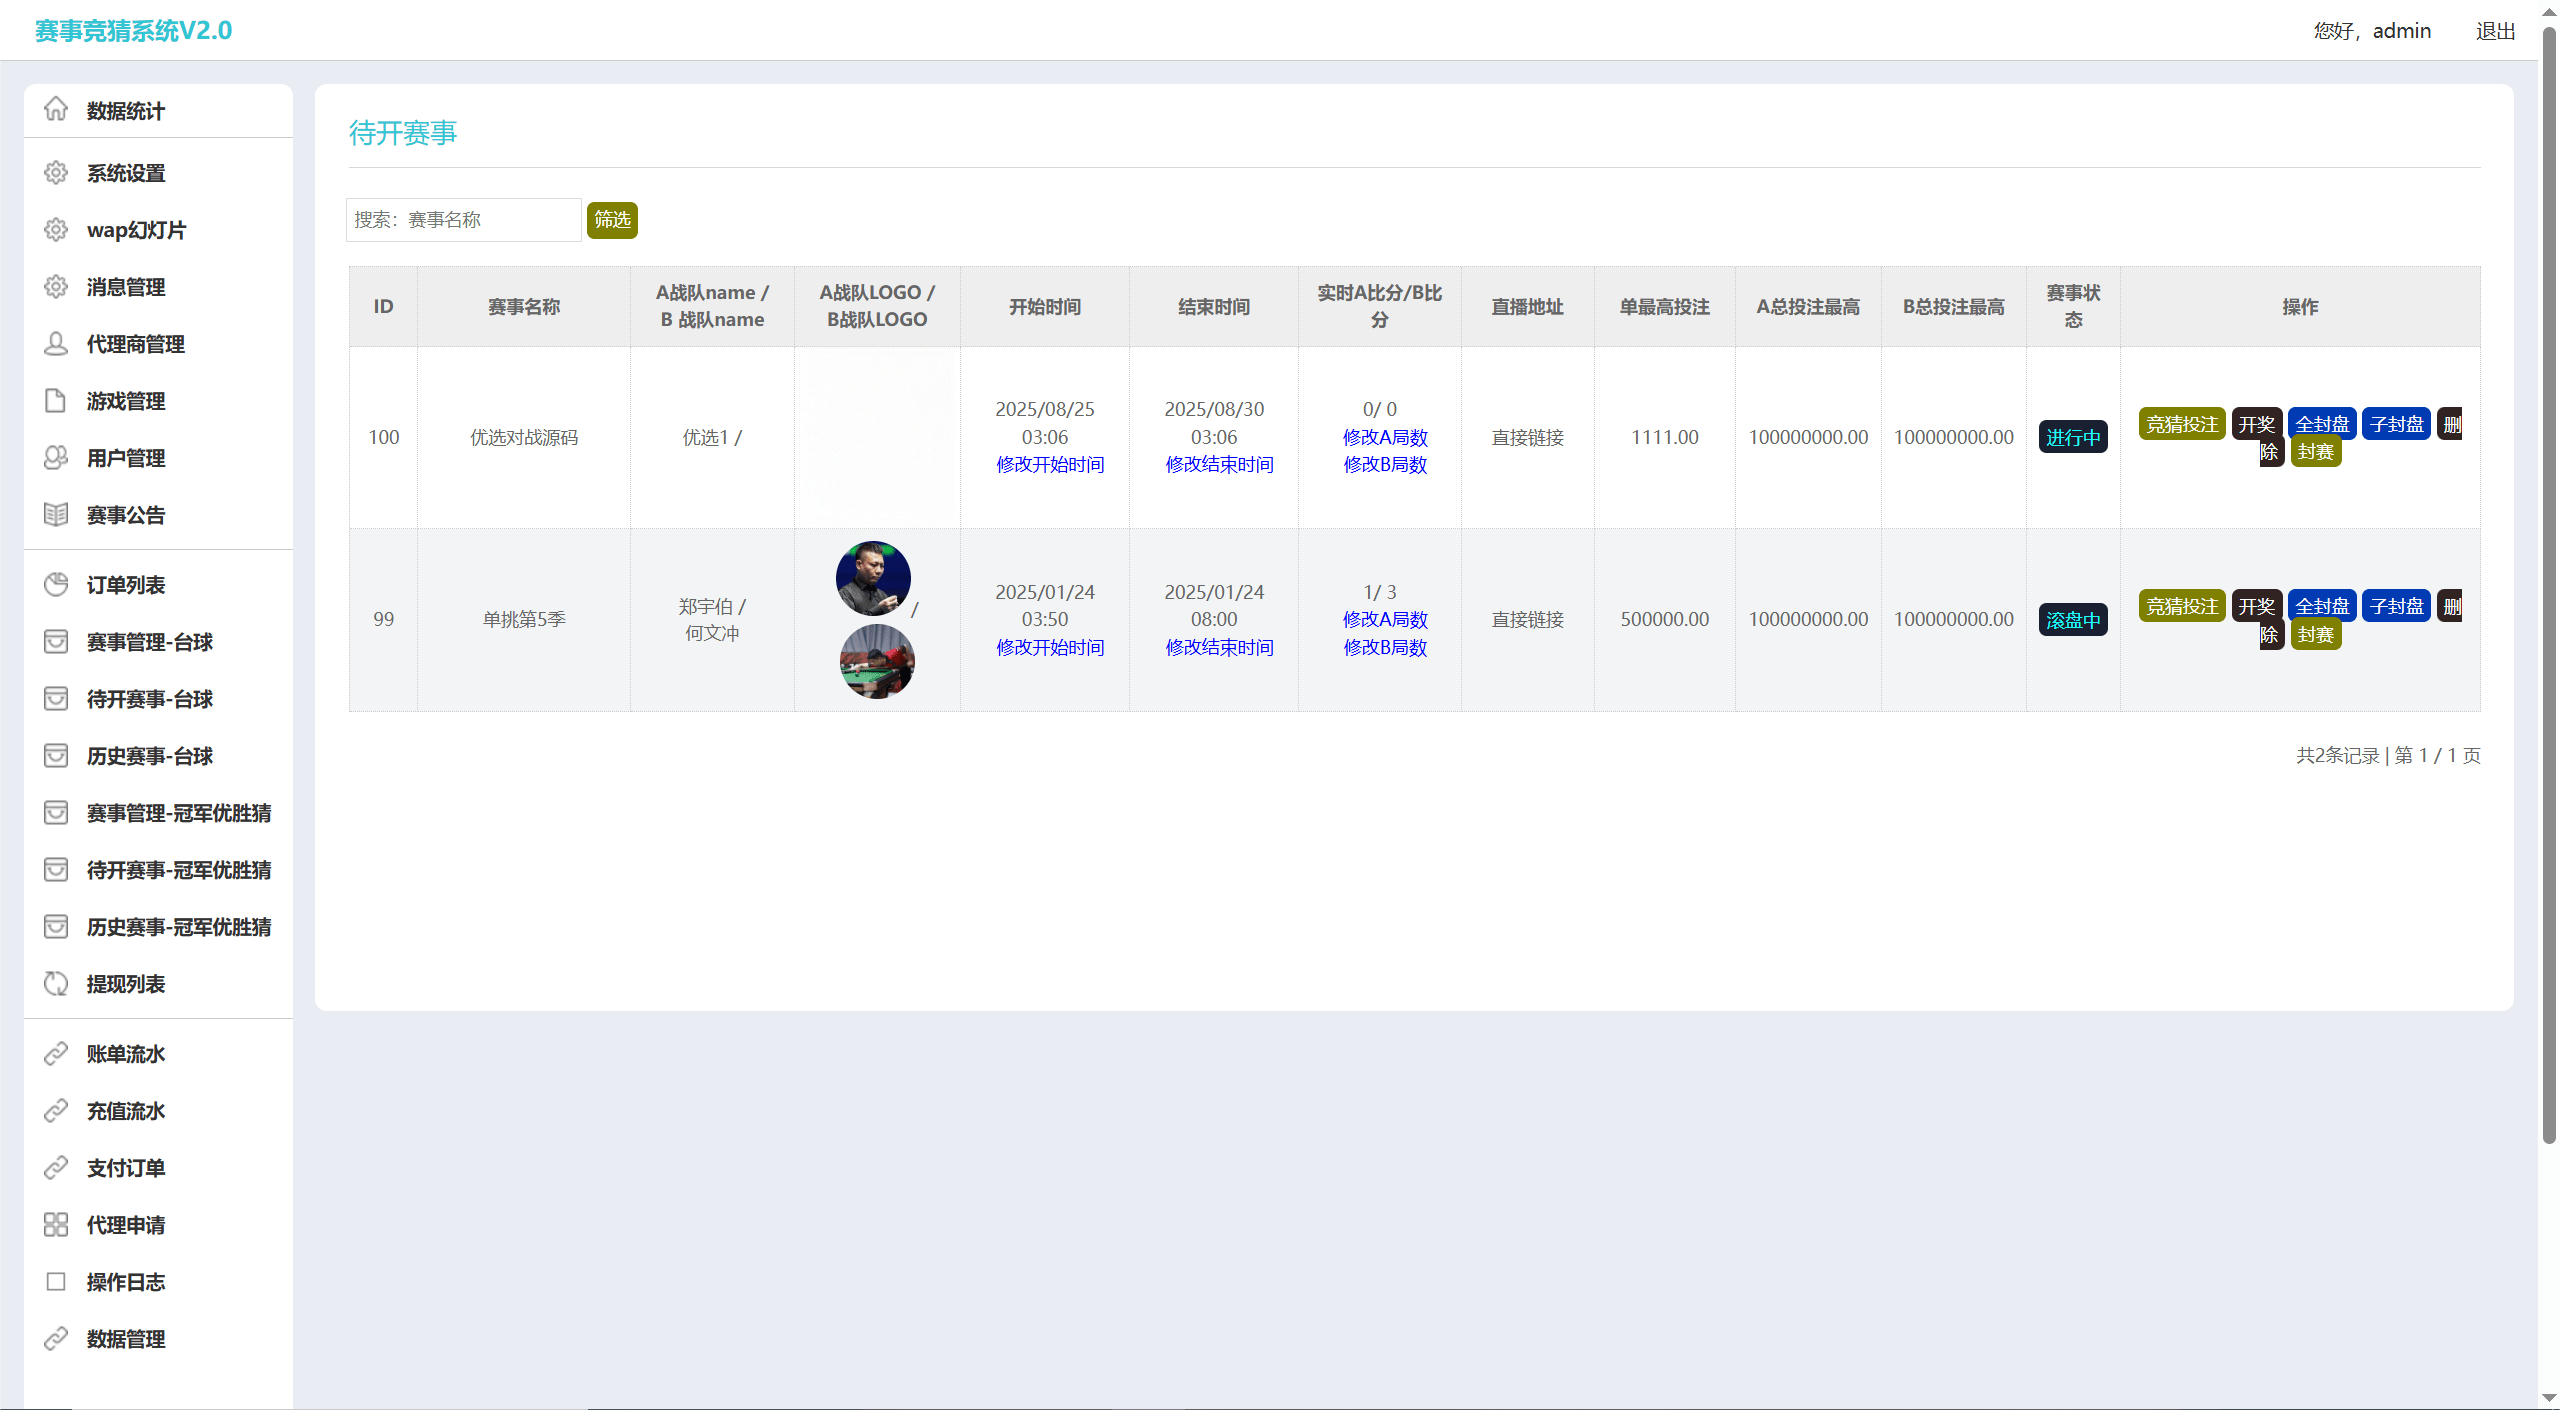Focus the 赛事名称 search field

464,220
